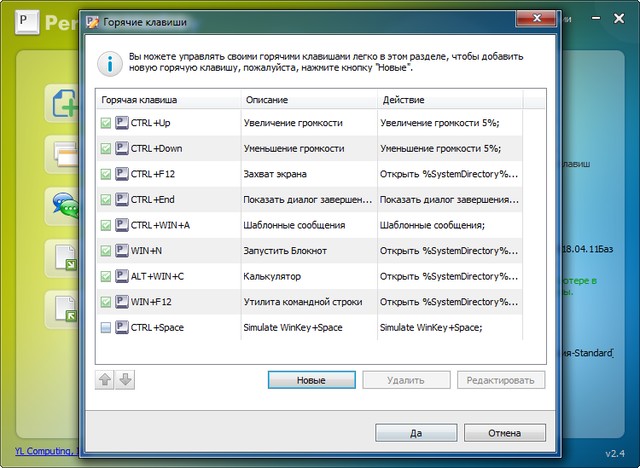
Task: Click the keyboard icon beside CTRL+F12
Action: coord(122,174)
